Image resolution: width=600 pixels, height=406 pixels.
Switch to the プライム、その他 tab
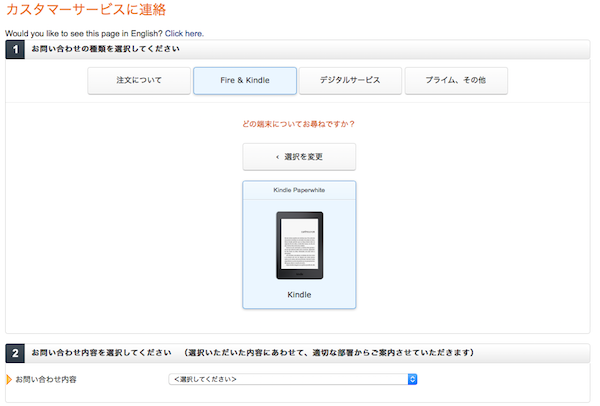click(456, 80)
